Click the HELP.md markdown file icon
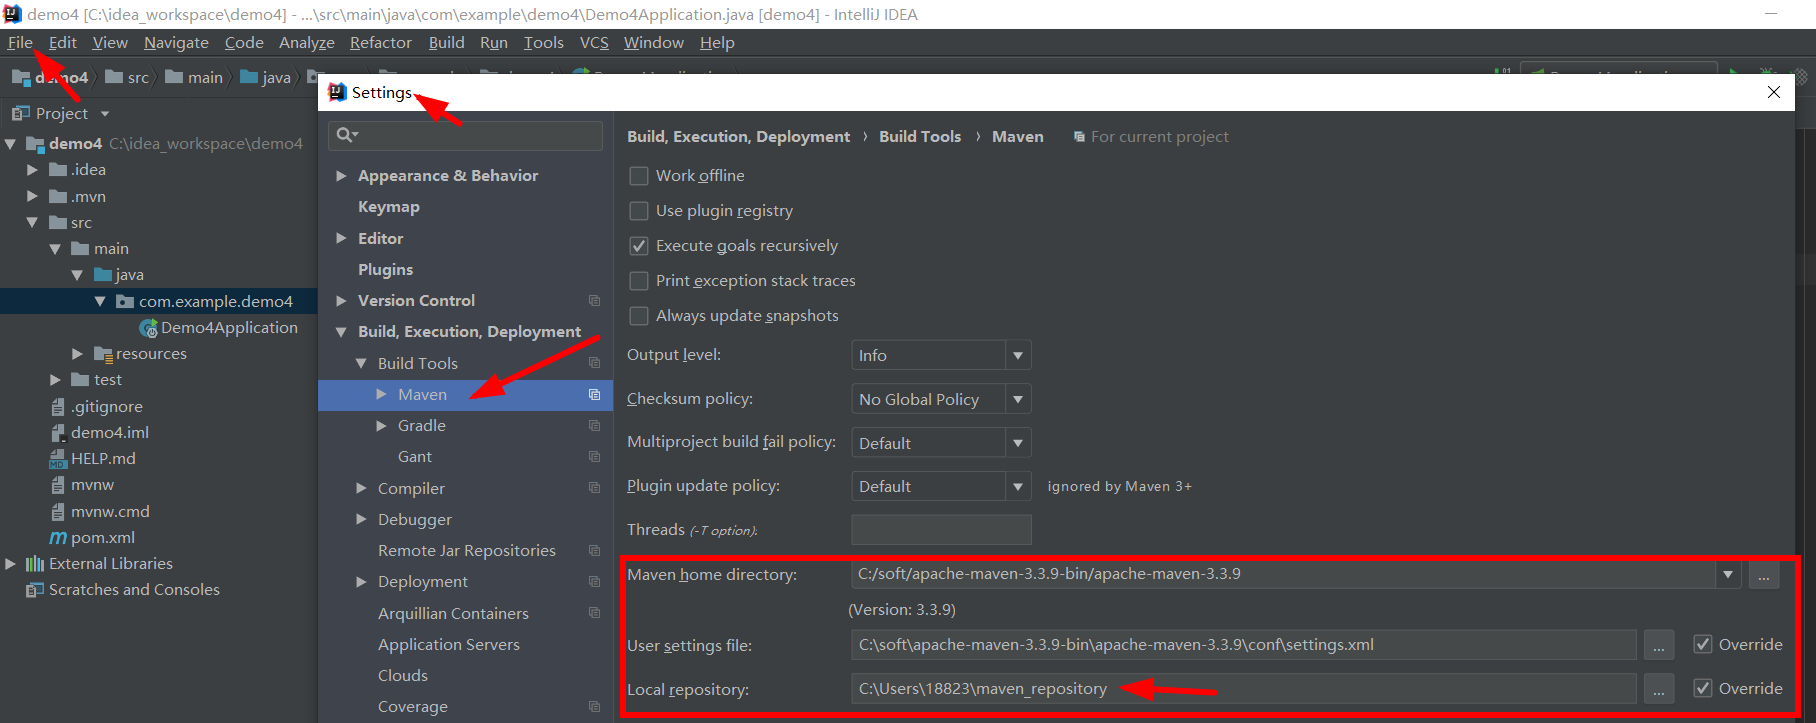 pyautogui.click(x=58, y=459)
